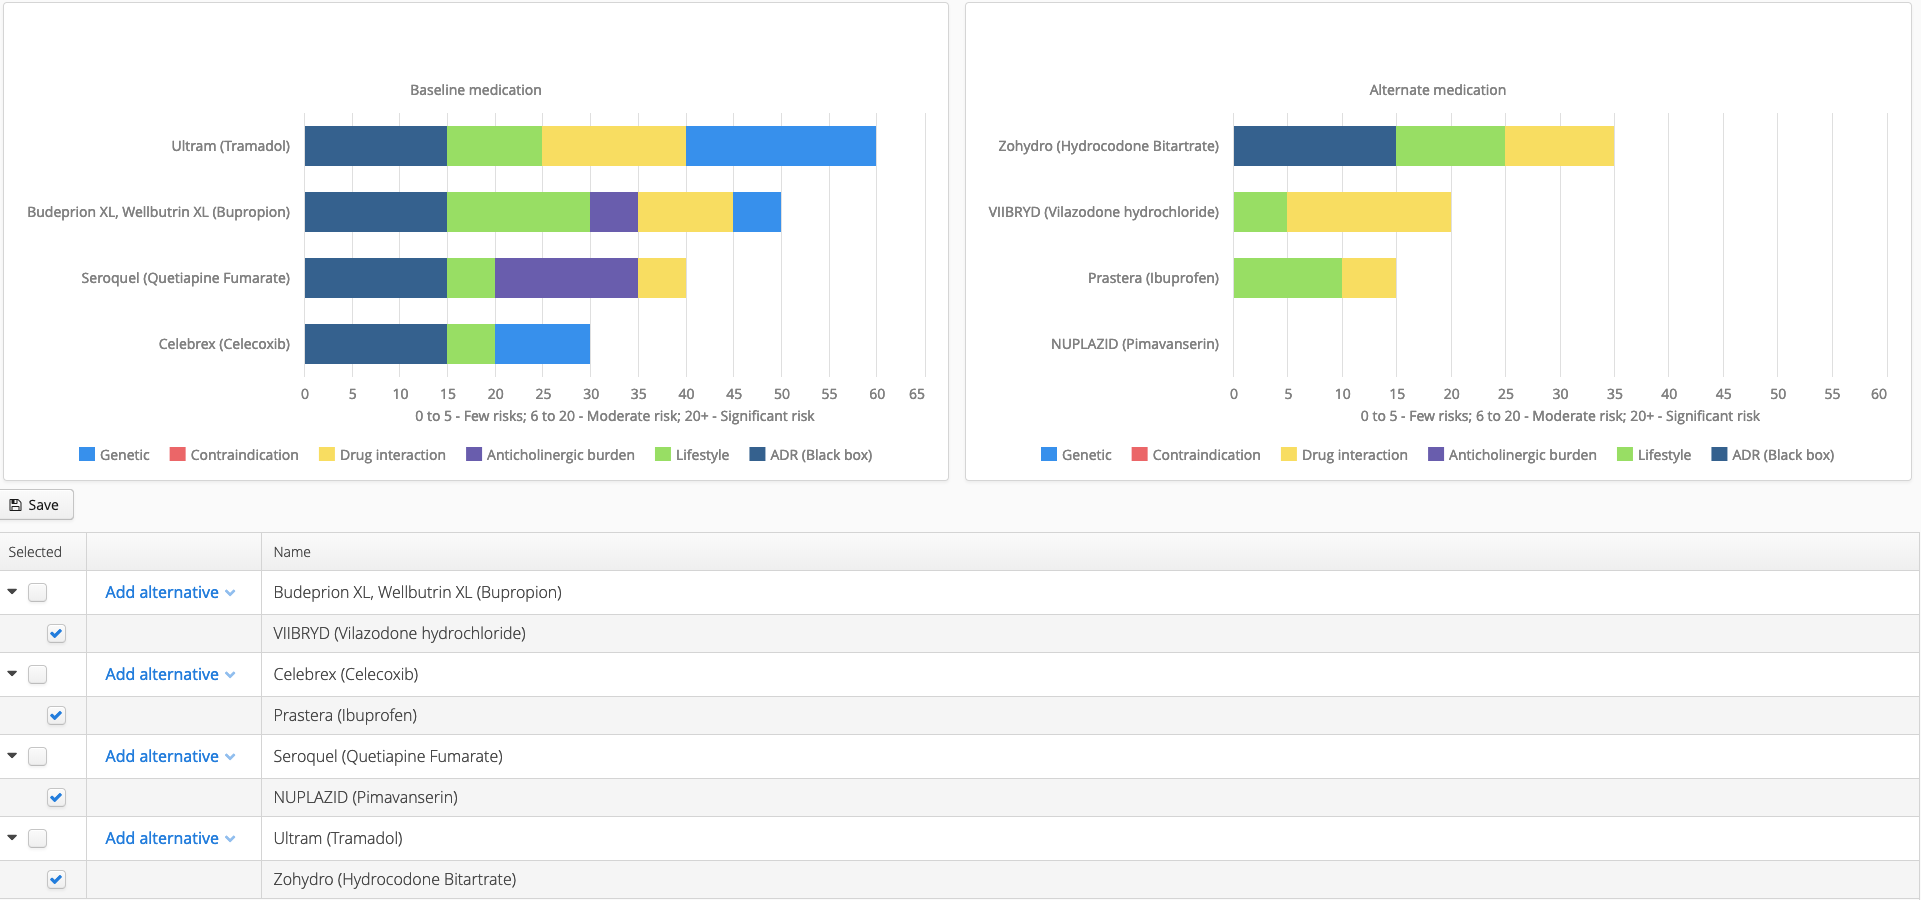Click the Name column header

[1090, 552]
